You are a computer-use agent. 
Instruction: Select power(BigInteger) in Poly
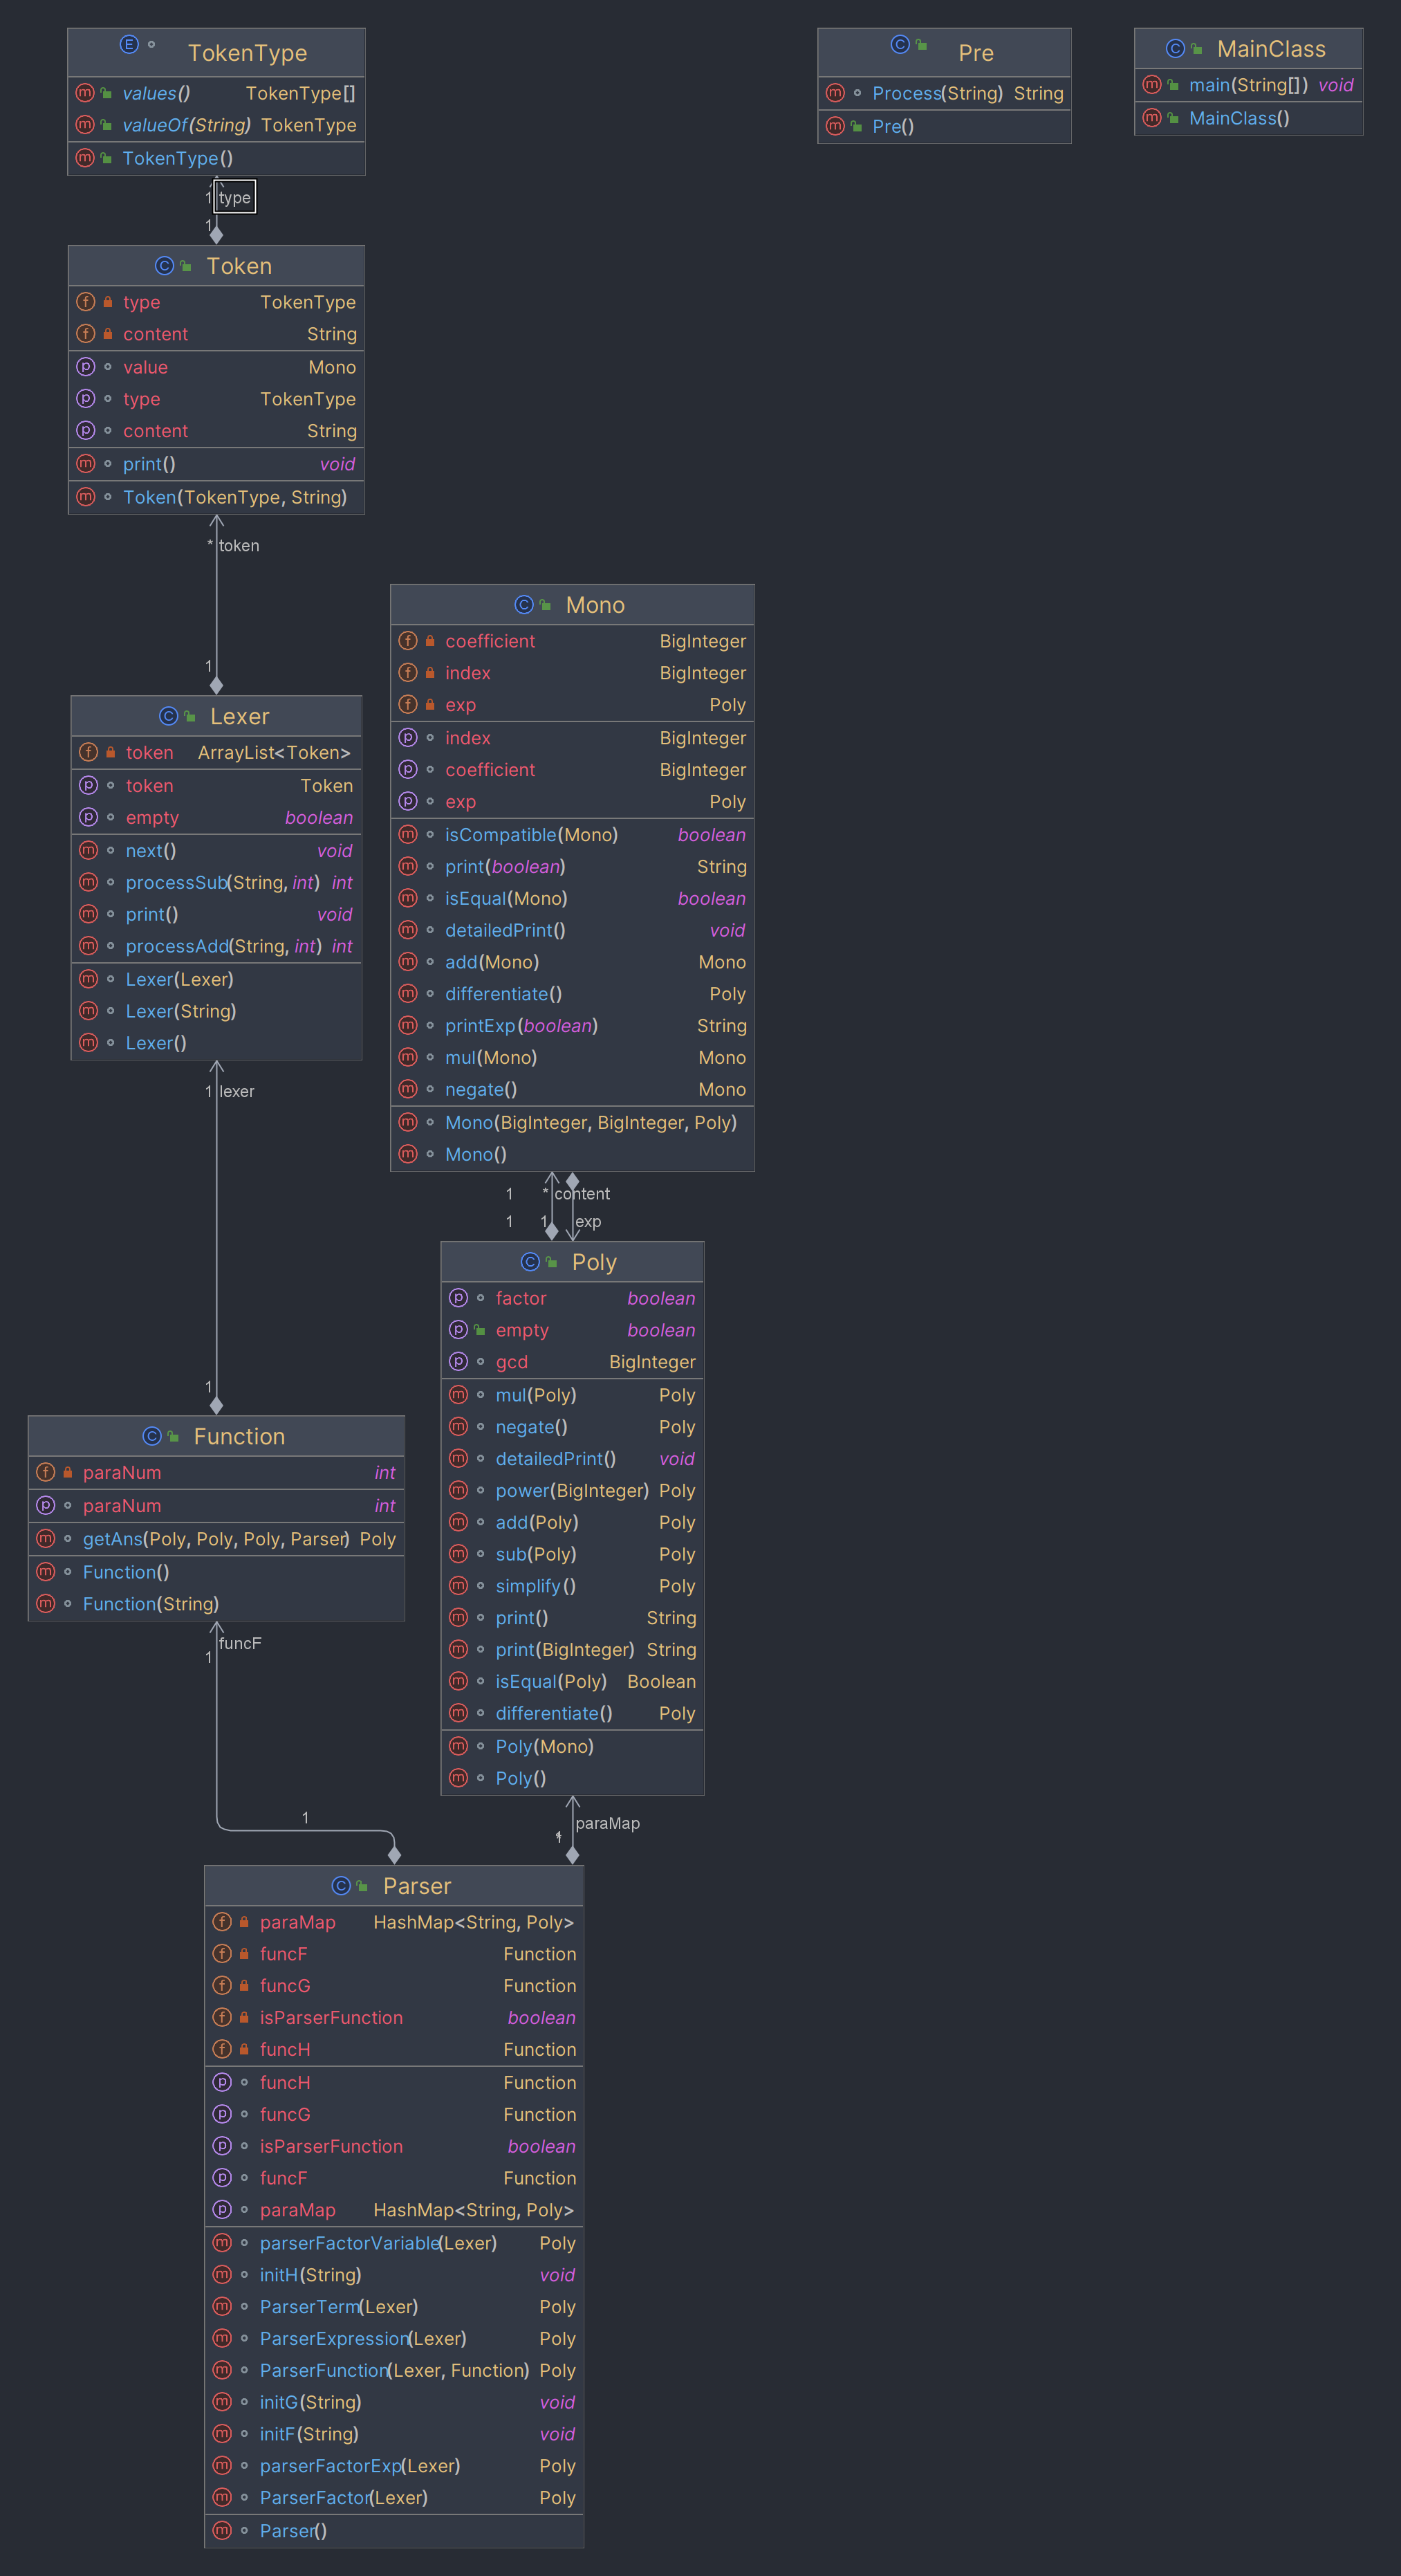click(x=572, y=1490)
